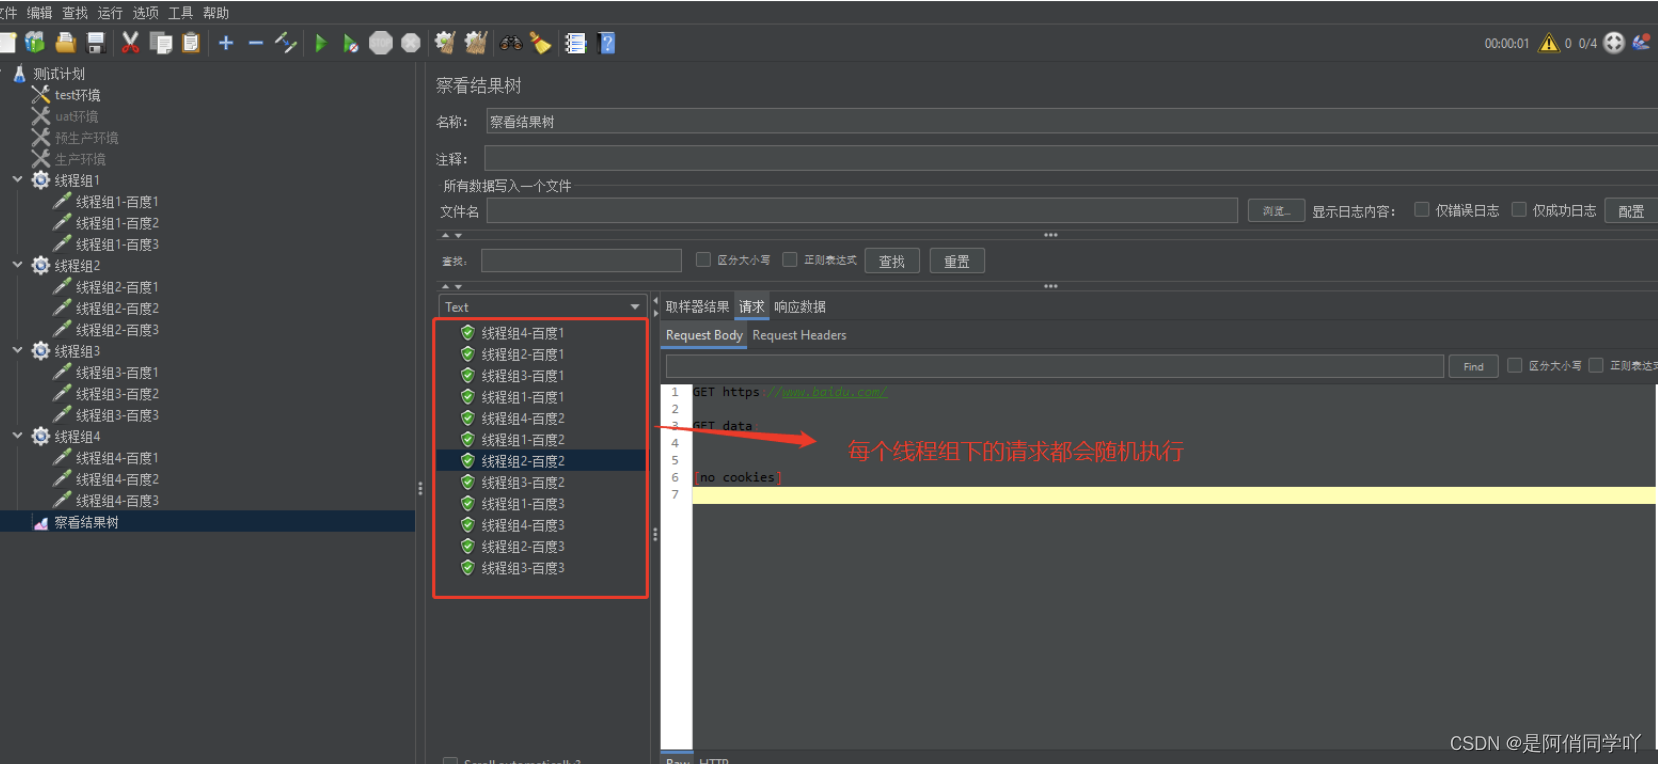The width and height of the screenshot is (1658, 764).
Task: Enable the 仅错误日志 checkbox
Action: pyautogui.click(x=1421, y=209)
